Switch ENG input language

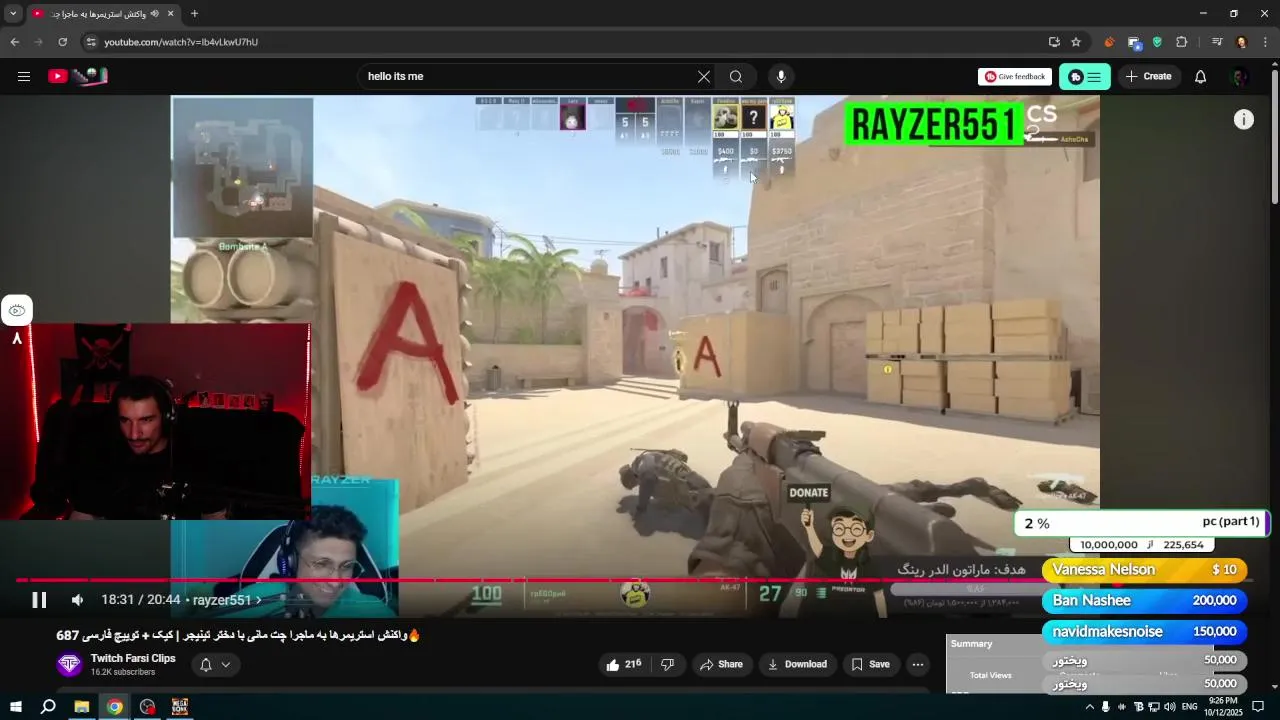tap(1190, 707)
